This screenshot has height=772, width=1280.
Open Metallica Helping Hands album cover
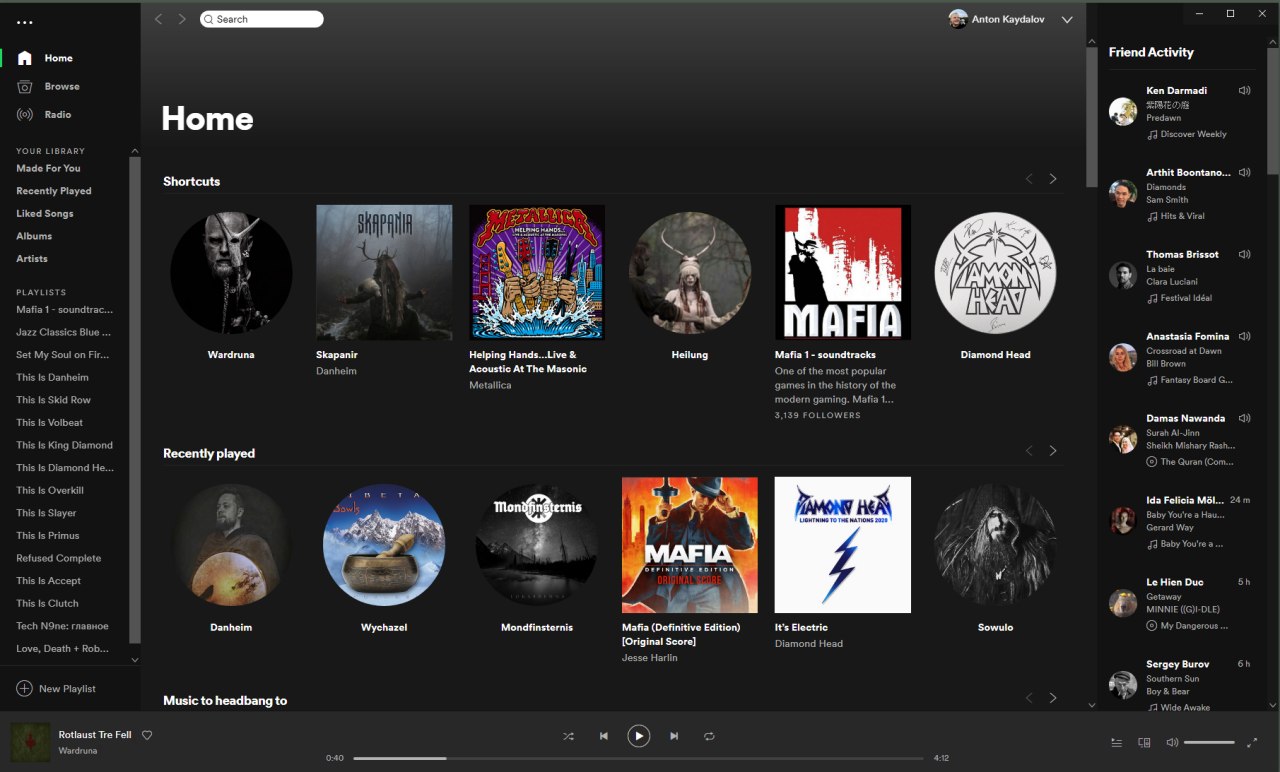(x=537, y=273)
